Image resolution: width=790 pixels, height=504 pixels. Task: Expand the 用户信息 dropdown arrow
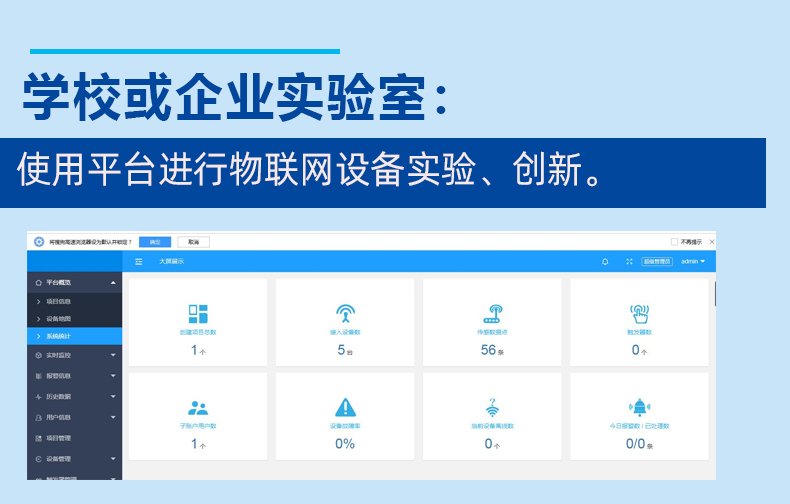pos(113,417)
